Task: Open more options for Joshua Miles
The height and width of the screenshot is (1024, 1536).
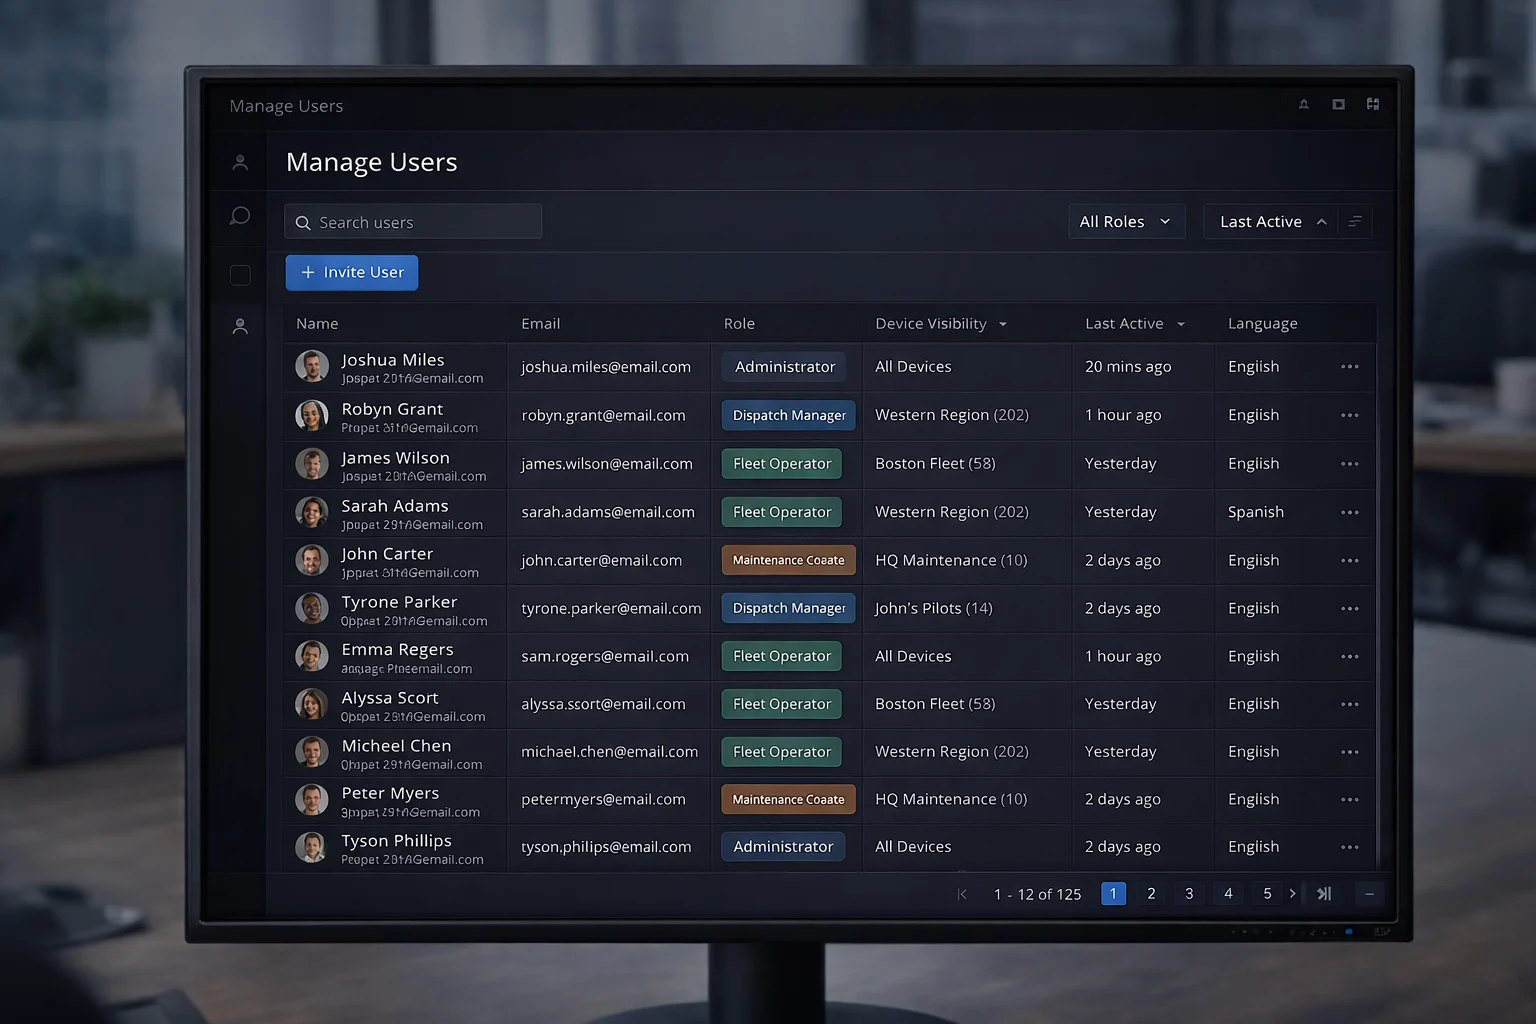Action: (x=1349, y=367)
